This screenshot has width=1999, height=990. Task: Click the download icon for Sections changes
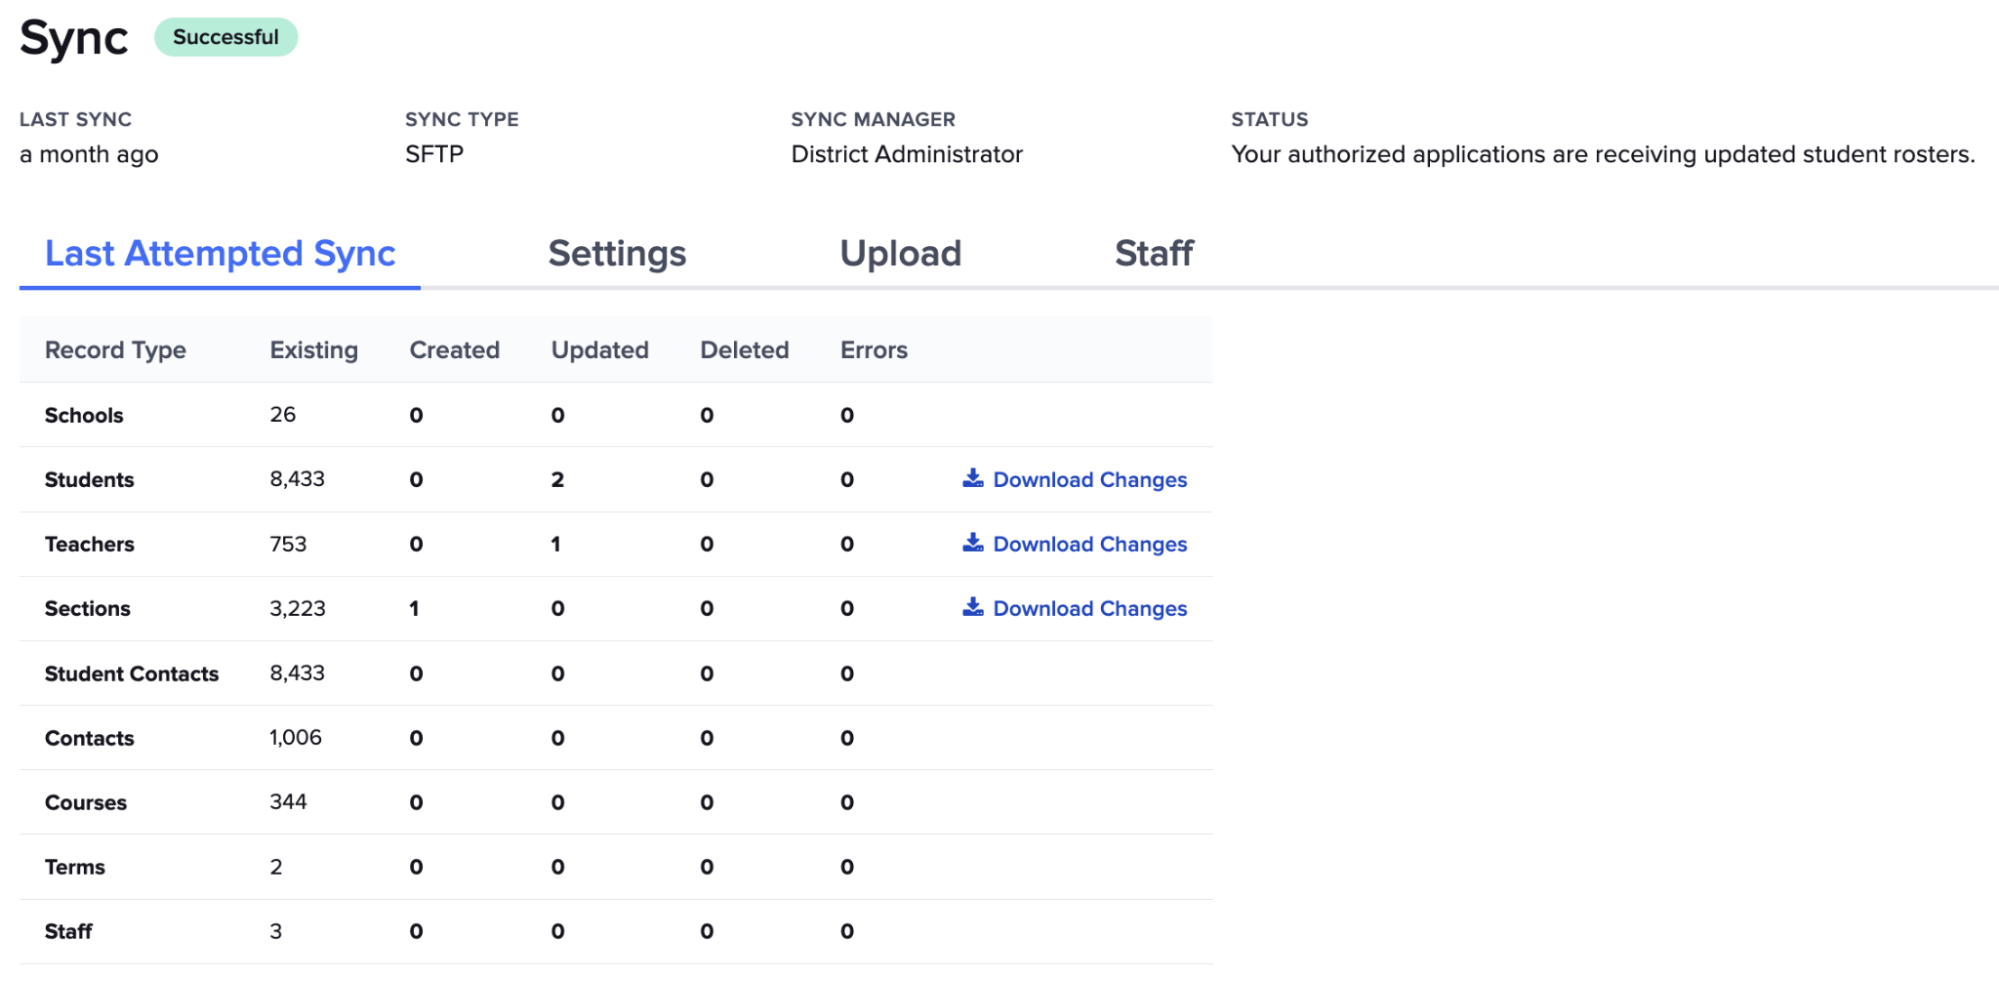pyautogui.click(x=971, y=608)
